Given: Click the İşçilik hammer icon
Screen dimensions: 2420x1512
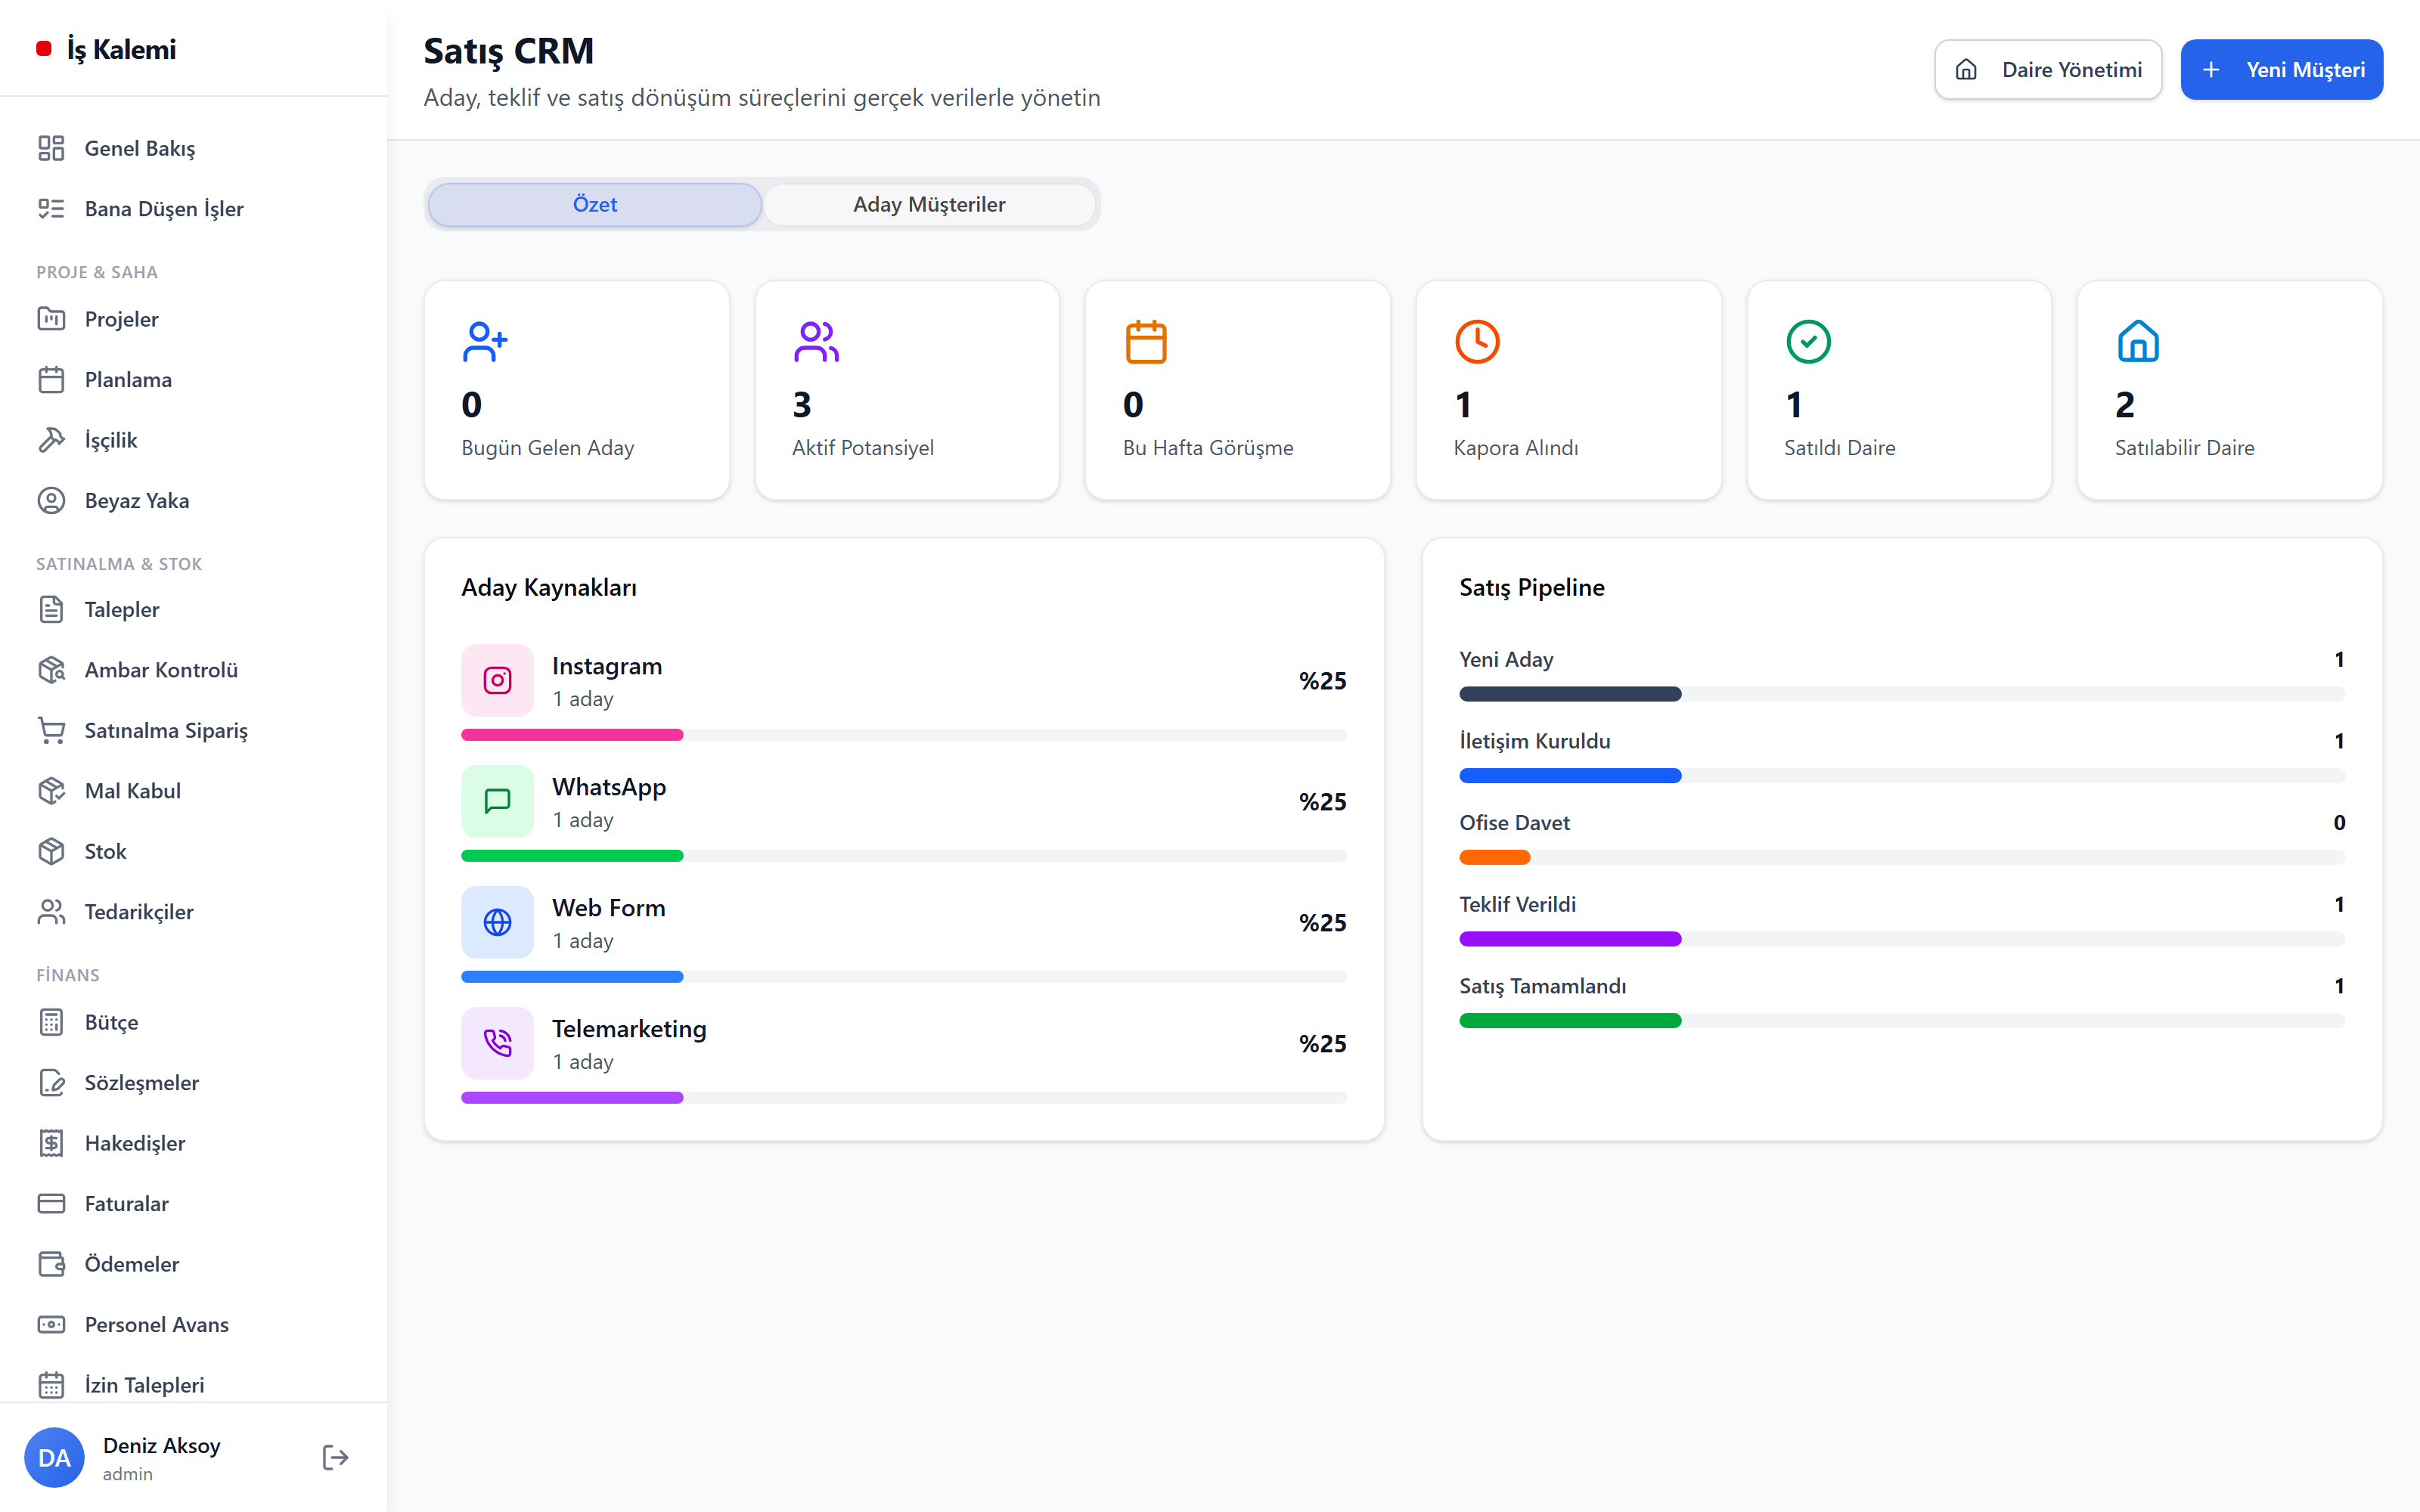Looking at the screenshot, I should [51, 440].
